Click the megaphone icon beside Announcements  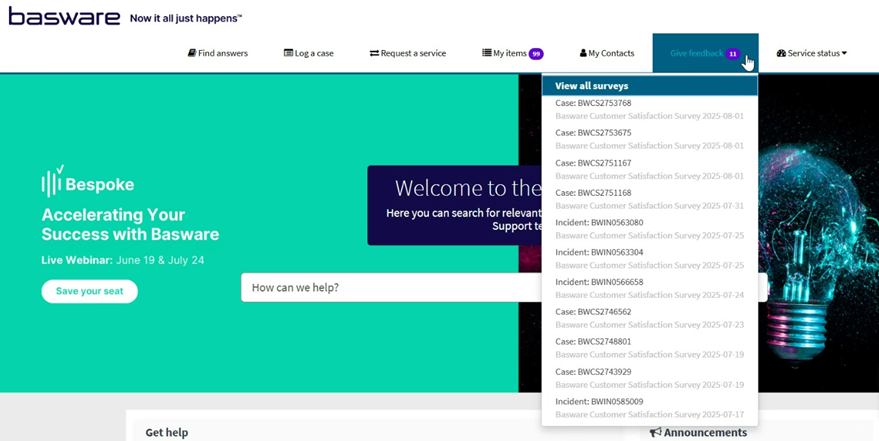click(x=656, y=433)
